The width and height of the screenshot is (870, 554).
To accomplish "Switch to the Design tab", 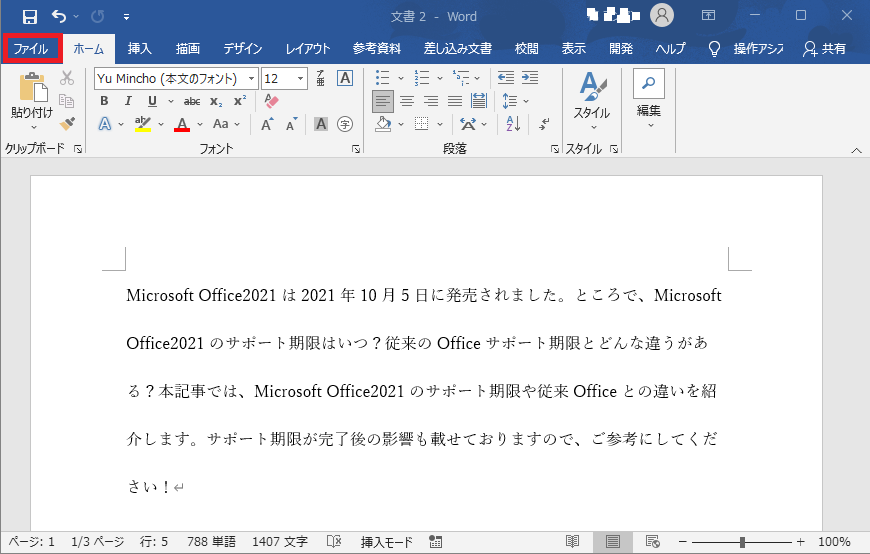I will pos(242,49).
